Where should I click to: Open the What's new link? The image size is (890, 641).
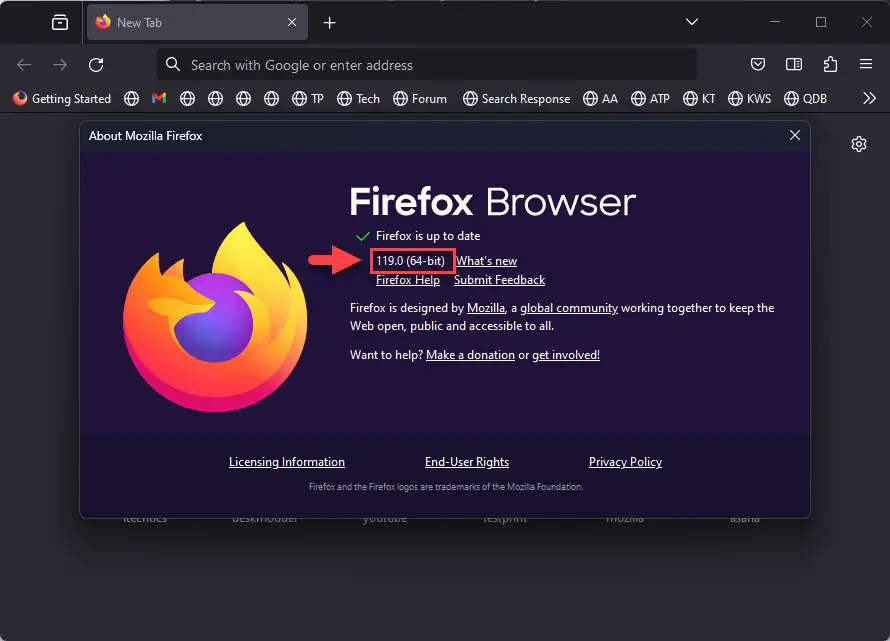pos(486,261)
